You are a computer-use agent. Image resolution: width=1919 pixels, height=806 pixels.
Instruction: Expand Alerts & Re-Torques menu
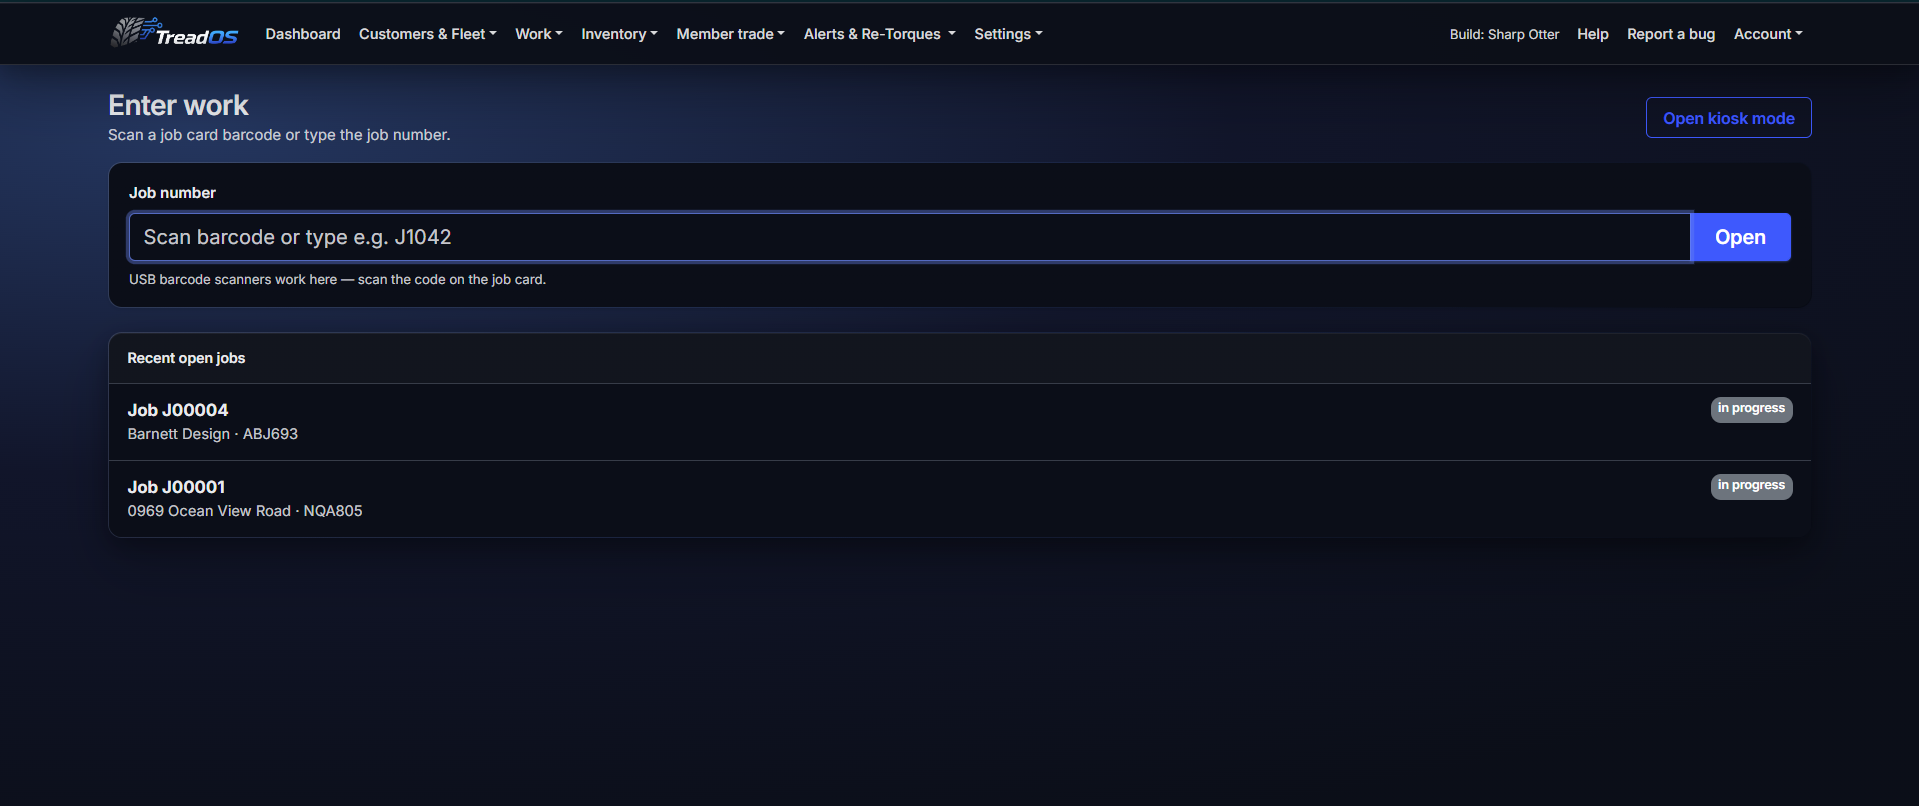(880, 34)
